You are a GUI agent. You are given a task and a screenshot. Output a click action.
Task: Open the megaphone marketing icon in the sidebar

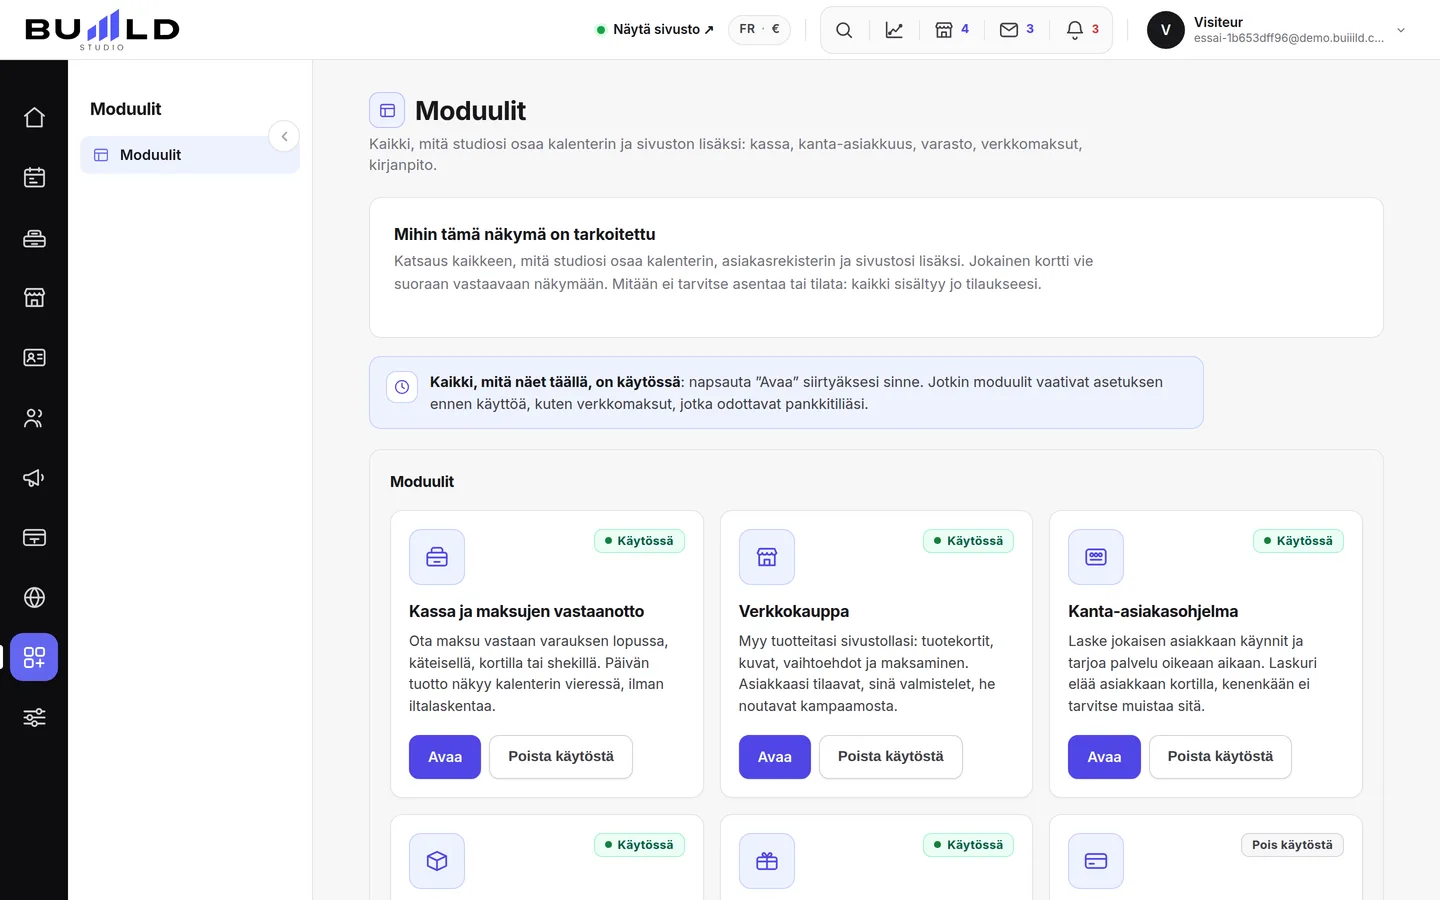34,478
